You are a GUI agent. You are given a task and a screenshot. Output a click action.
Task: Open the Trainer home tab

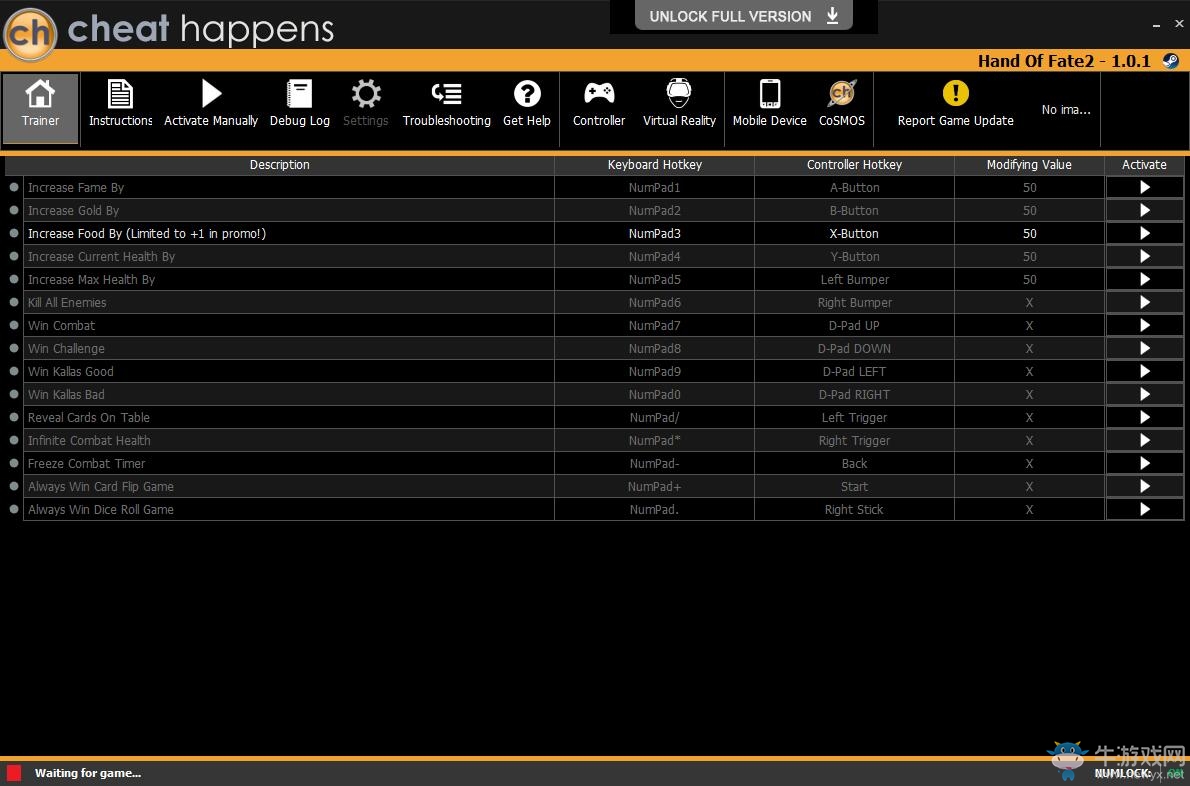click(x=40, y=108)
